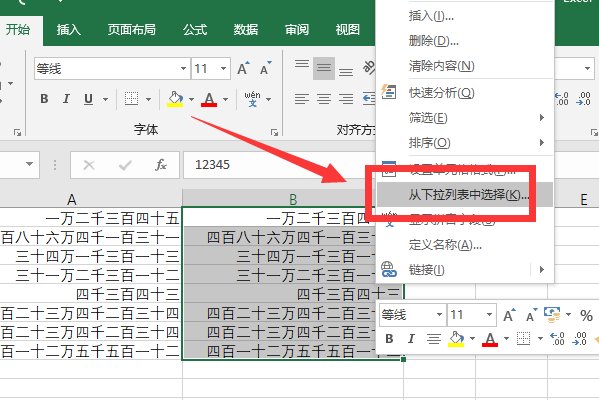599x400 pixels.
Task: Choose 删除(D)... from the context menu
Action: pyautogui.click(x=465, y=40)
